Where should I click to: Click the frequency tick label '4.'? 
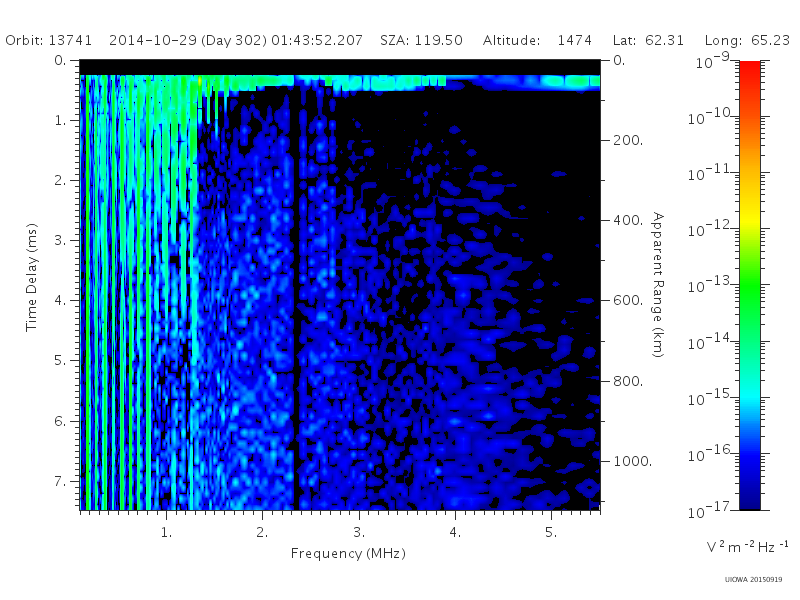coord(455,532)
